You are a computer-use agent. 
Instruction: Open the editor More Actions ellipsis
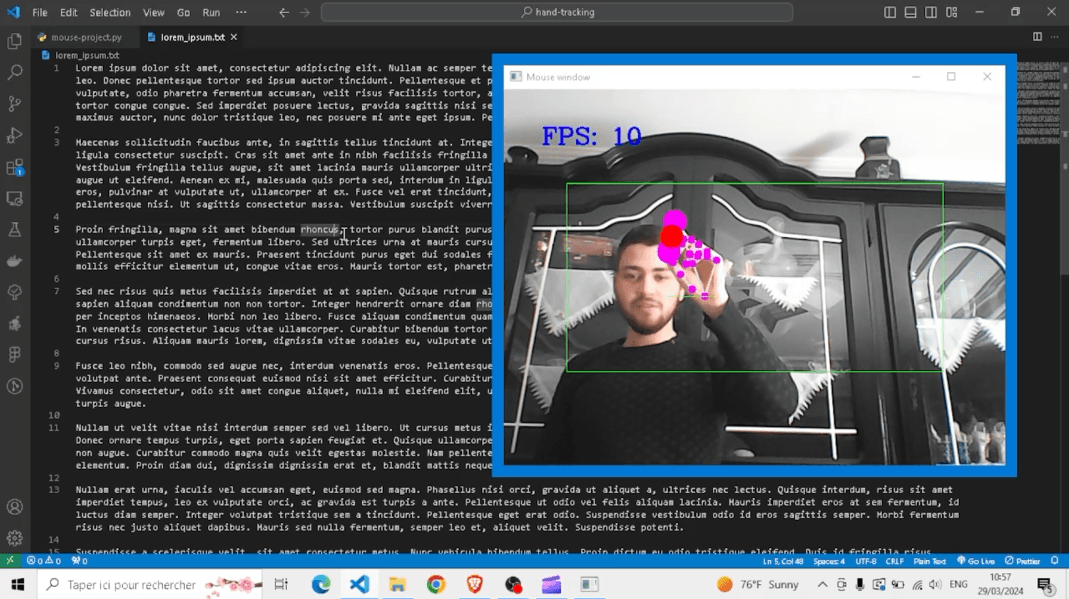[x=1054, y=37]
